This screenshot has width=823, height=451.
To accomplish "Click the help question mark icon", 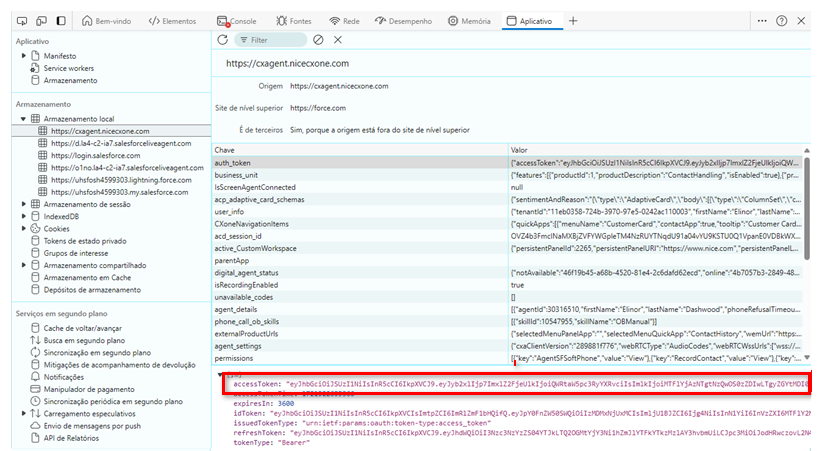I will (782, 21).
